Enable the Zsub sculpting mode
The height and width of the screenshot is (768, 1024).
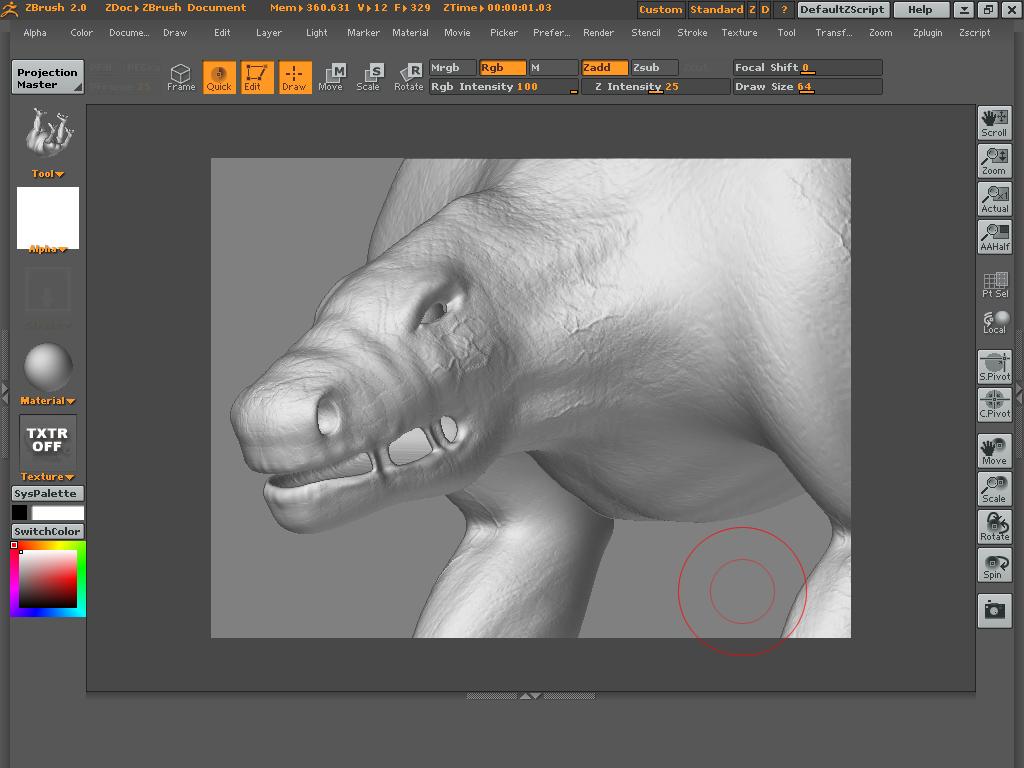click(651, 67)
